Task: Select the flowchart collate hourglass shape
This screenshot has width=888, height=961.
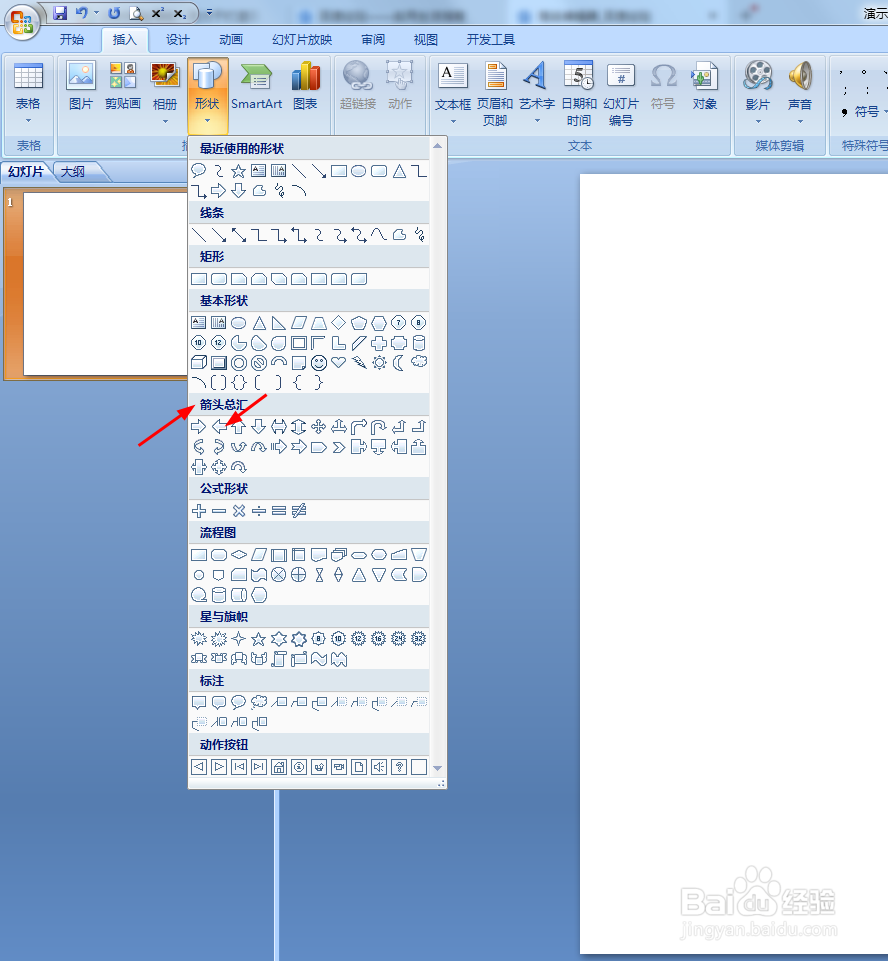Action: tap(319, 575)
